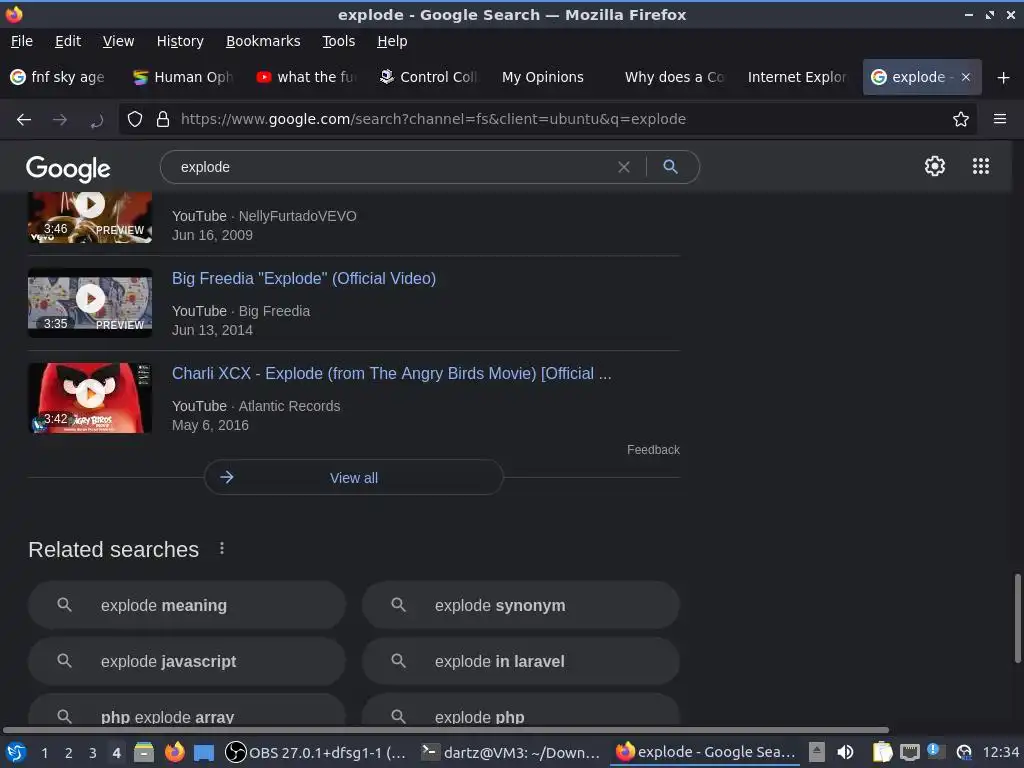Screen dimensions: 1024x768
Task: Play the Charli XCX Angry Birds video thumbnail
Action: point(90,398)
